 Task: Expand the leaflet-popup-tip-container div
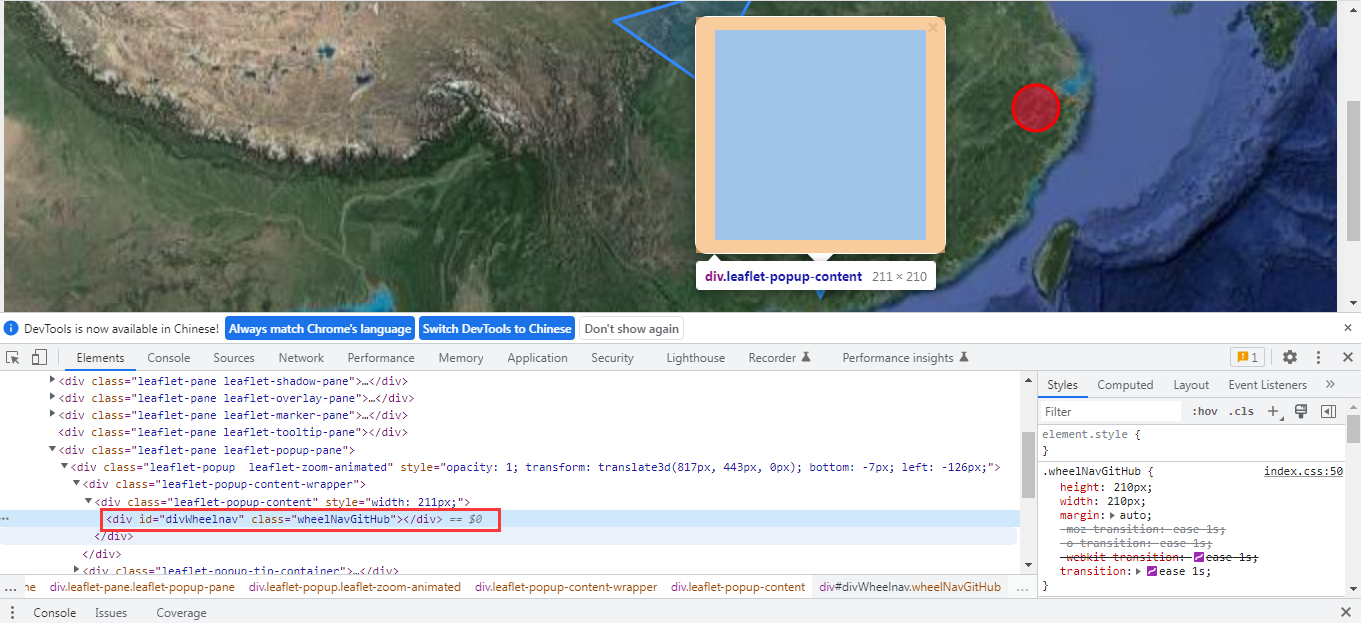[x=77, y=570]
